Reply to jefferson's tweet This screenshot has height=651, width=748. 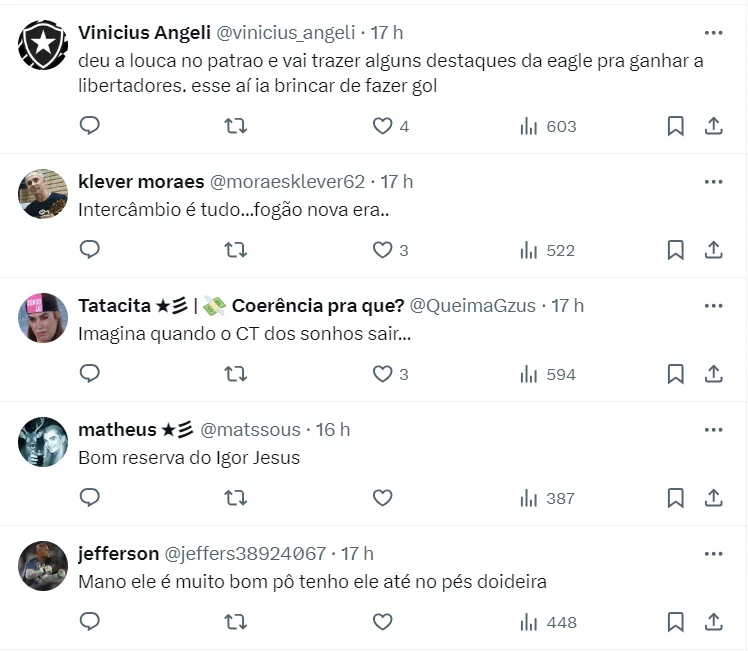click(90, 622)
